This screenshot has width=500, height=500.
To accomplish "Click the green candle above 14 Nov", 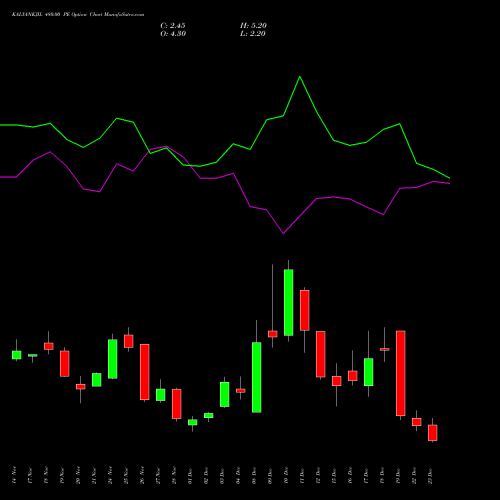I will tap(17, 355).
